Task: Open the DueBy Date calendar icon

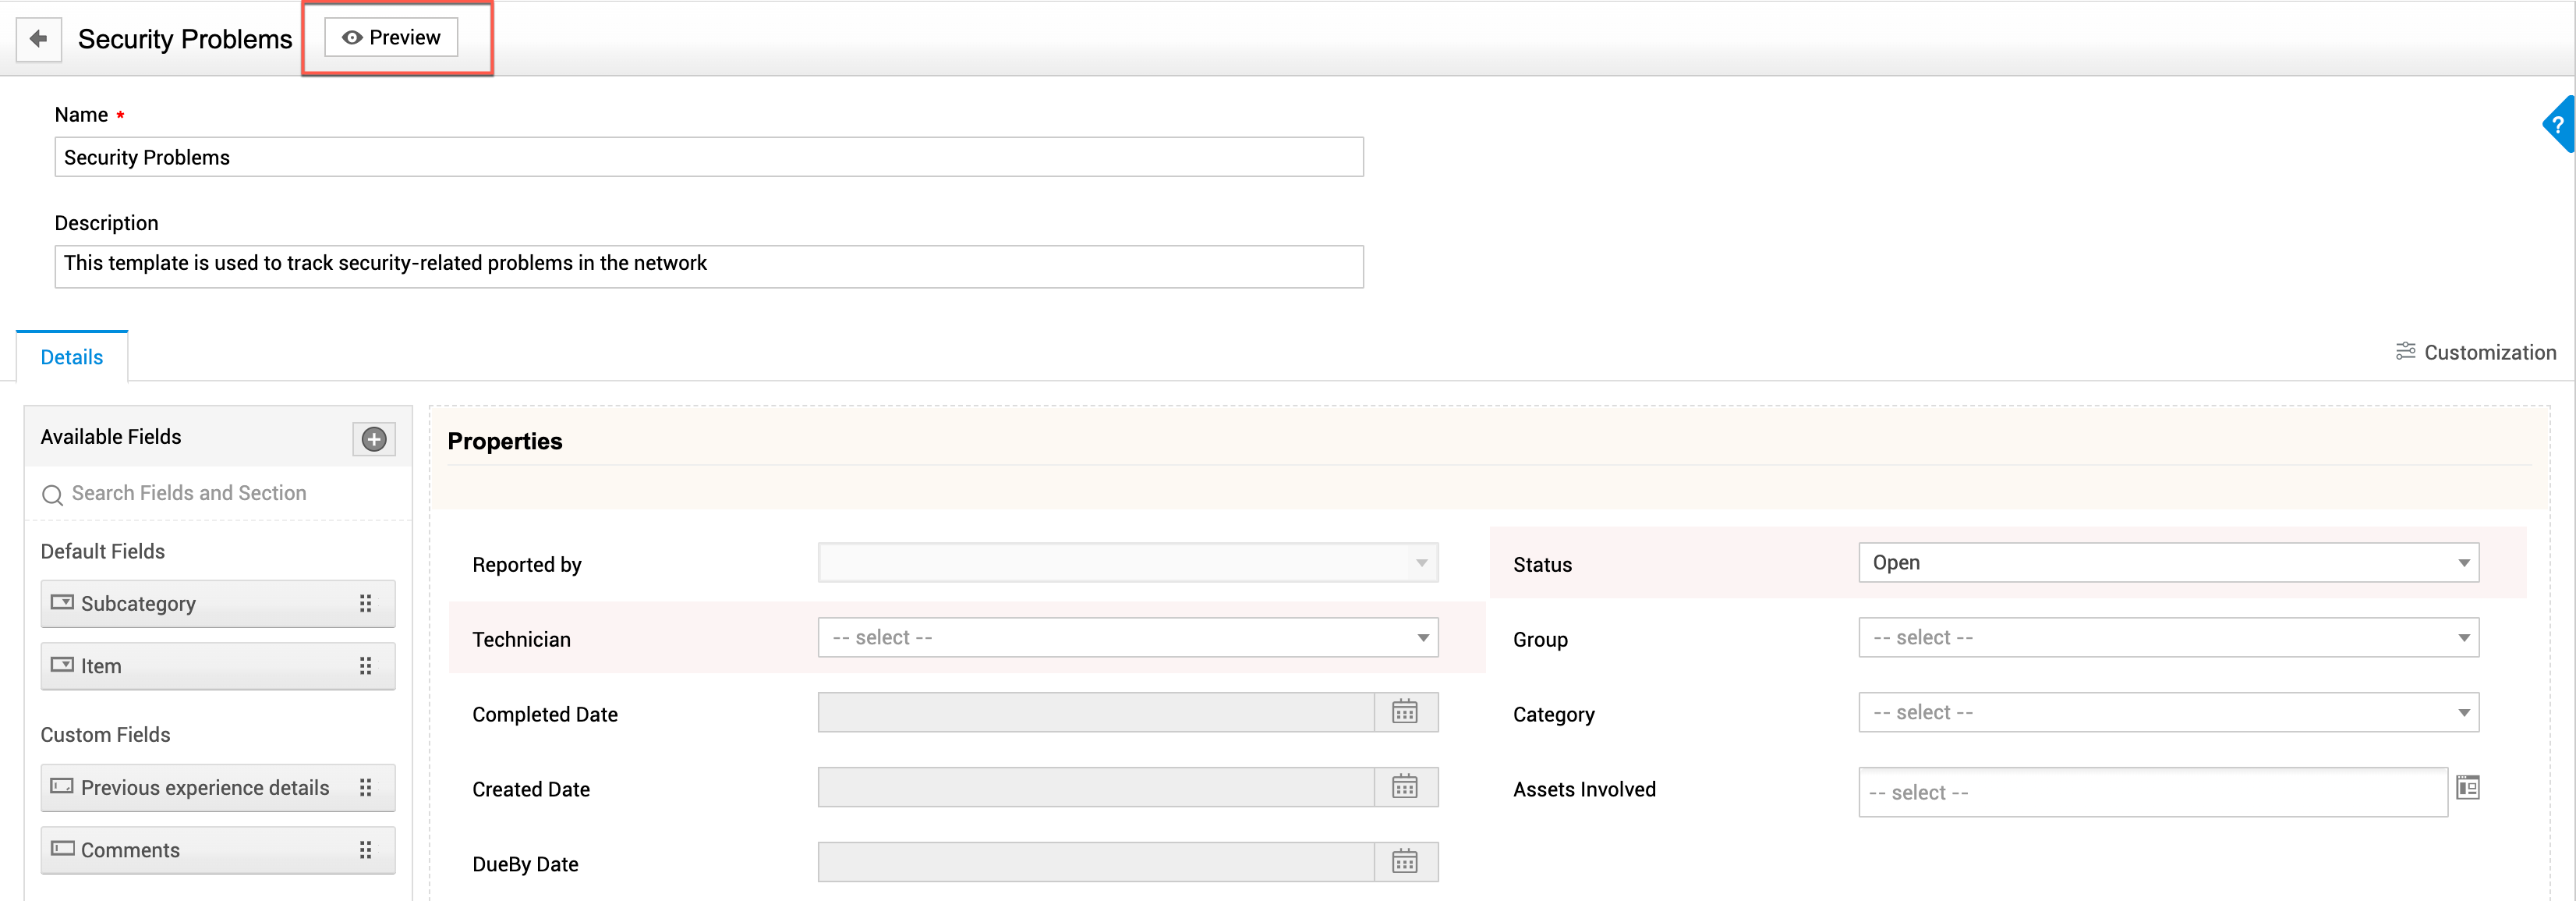Action: (1406, 863)
